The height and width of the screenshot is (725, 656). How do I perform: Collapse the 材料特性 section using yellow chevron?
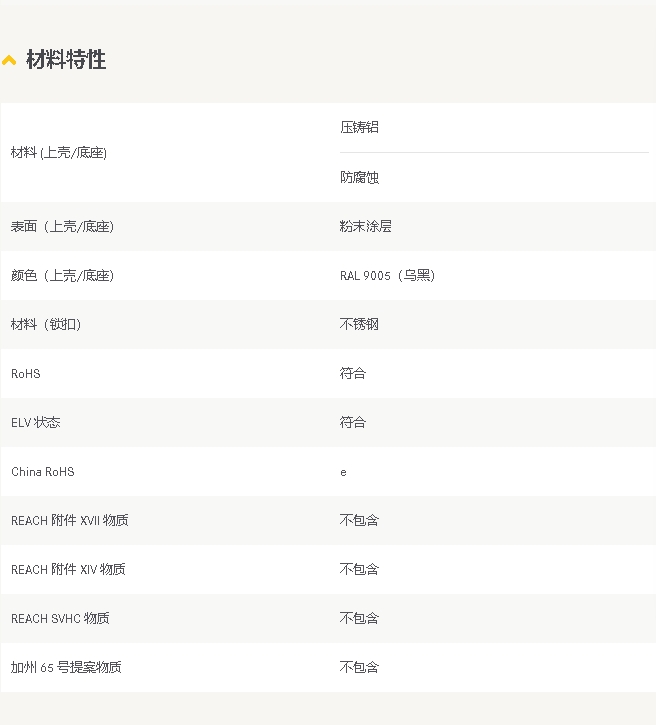9,61
